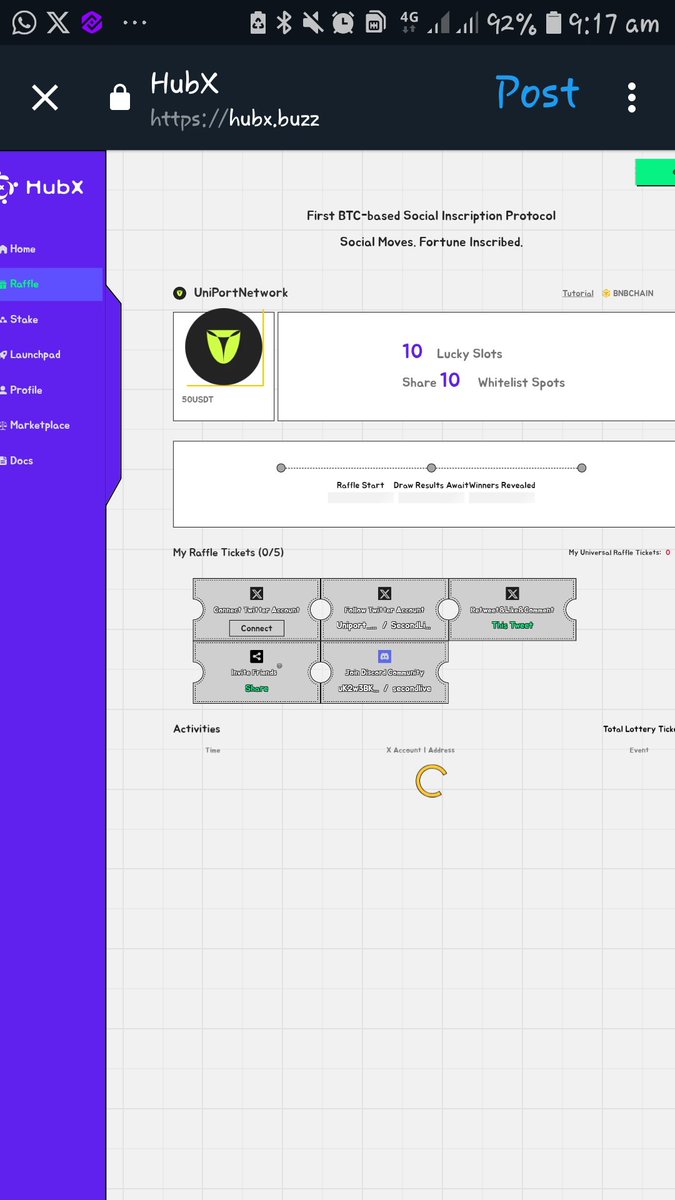Open the Tutorial link
Image resolution: width=675 pixels, height=1200 pixels.
coord(578,294)
